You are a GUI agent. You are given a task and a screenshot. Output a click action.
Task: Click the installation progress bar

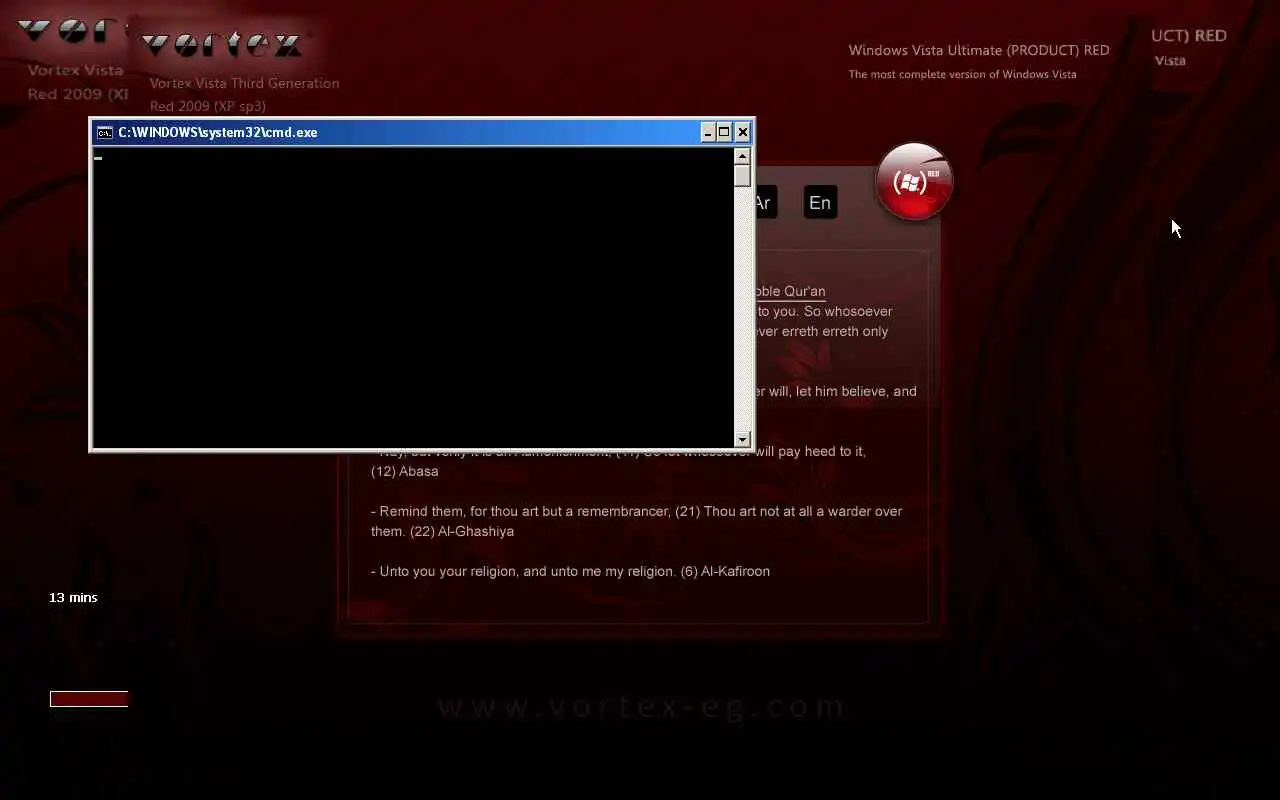(x=89, y=699)
